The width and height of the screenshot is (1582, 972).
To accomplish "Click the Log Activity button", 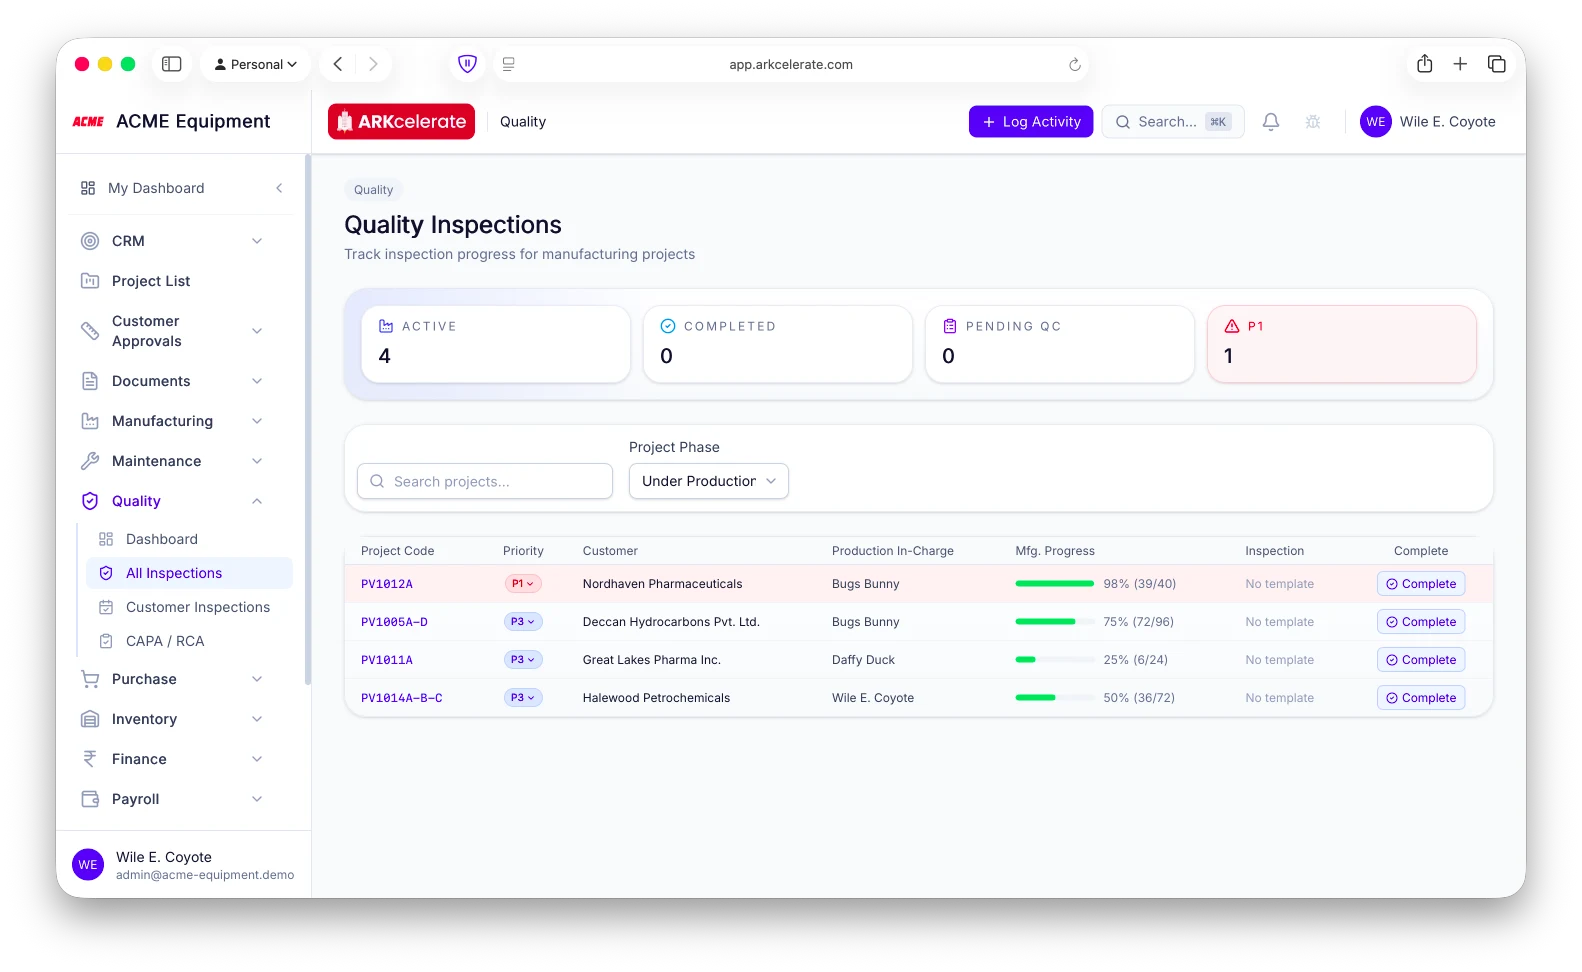I will click(1031, 122).
